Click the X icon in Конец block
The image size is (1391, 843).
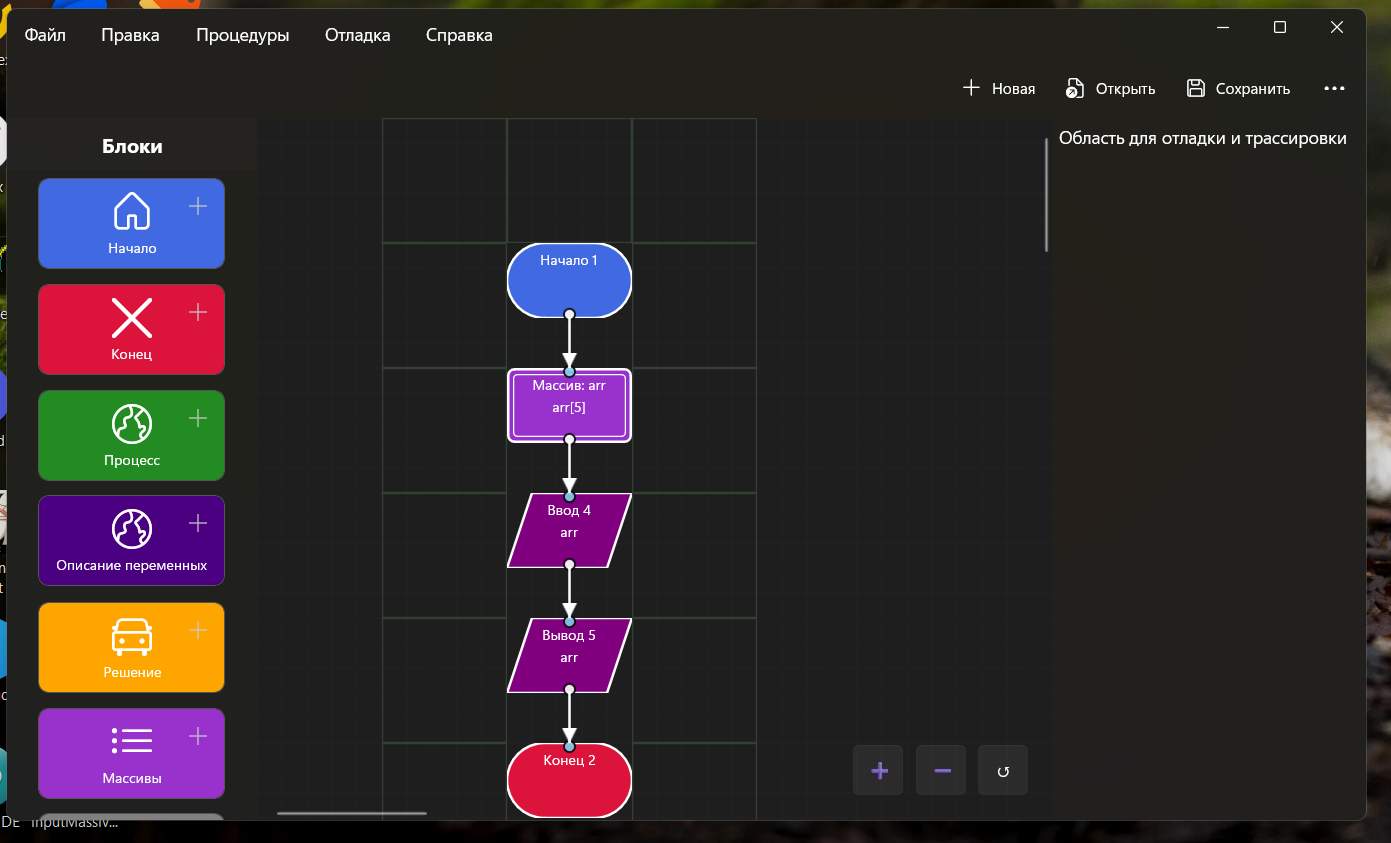(132, 318)
